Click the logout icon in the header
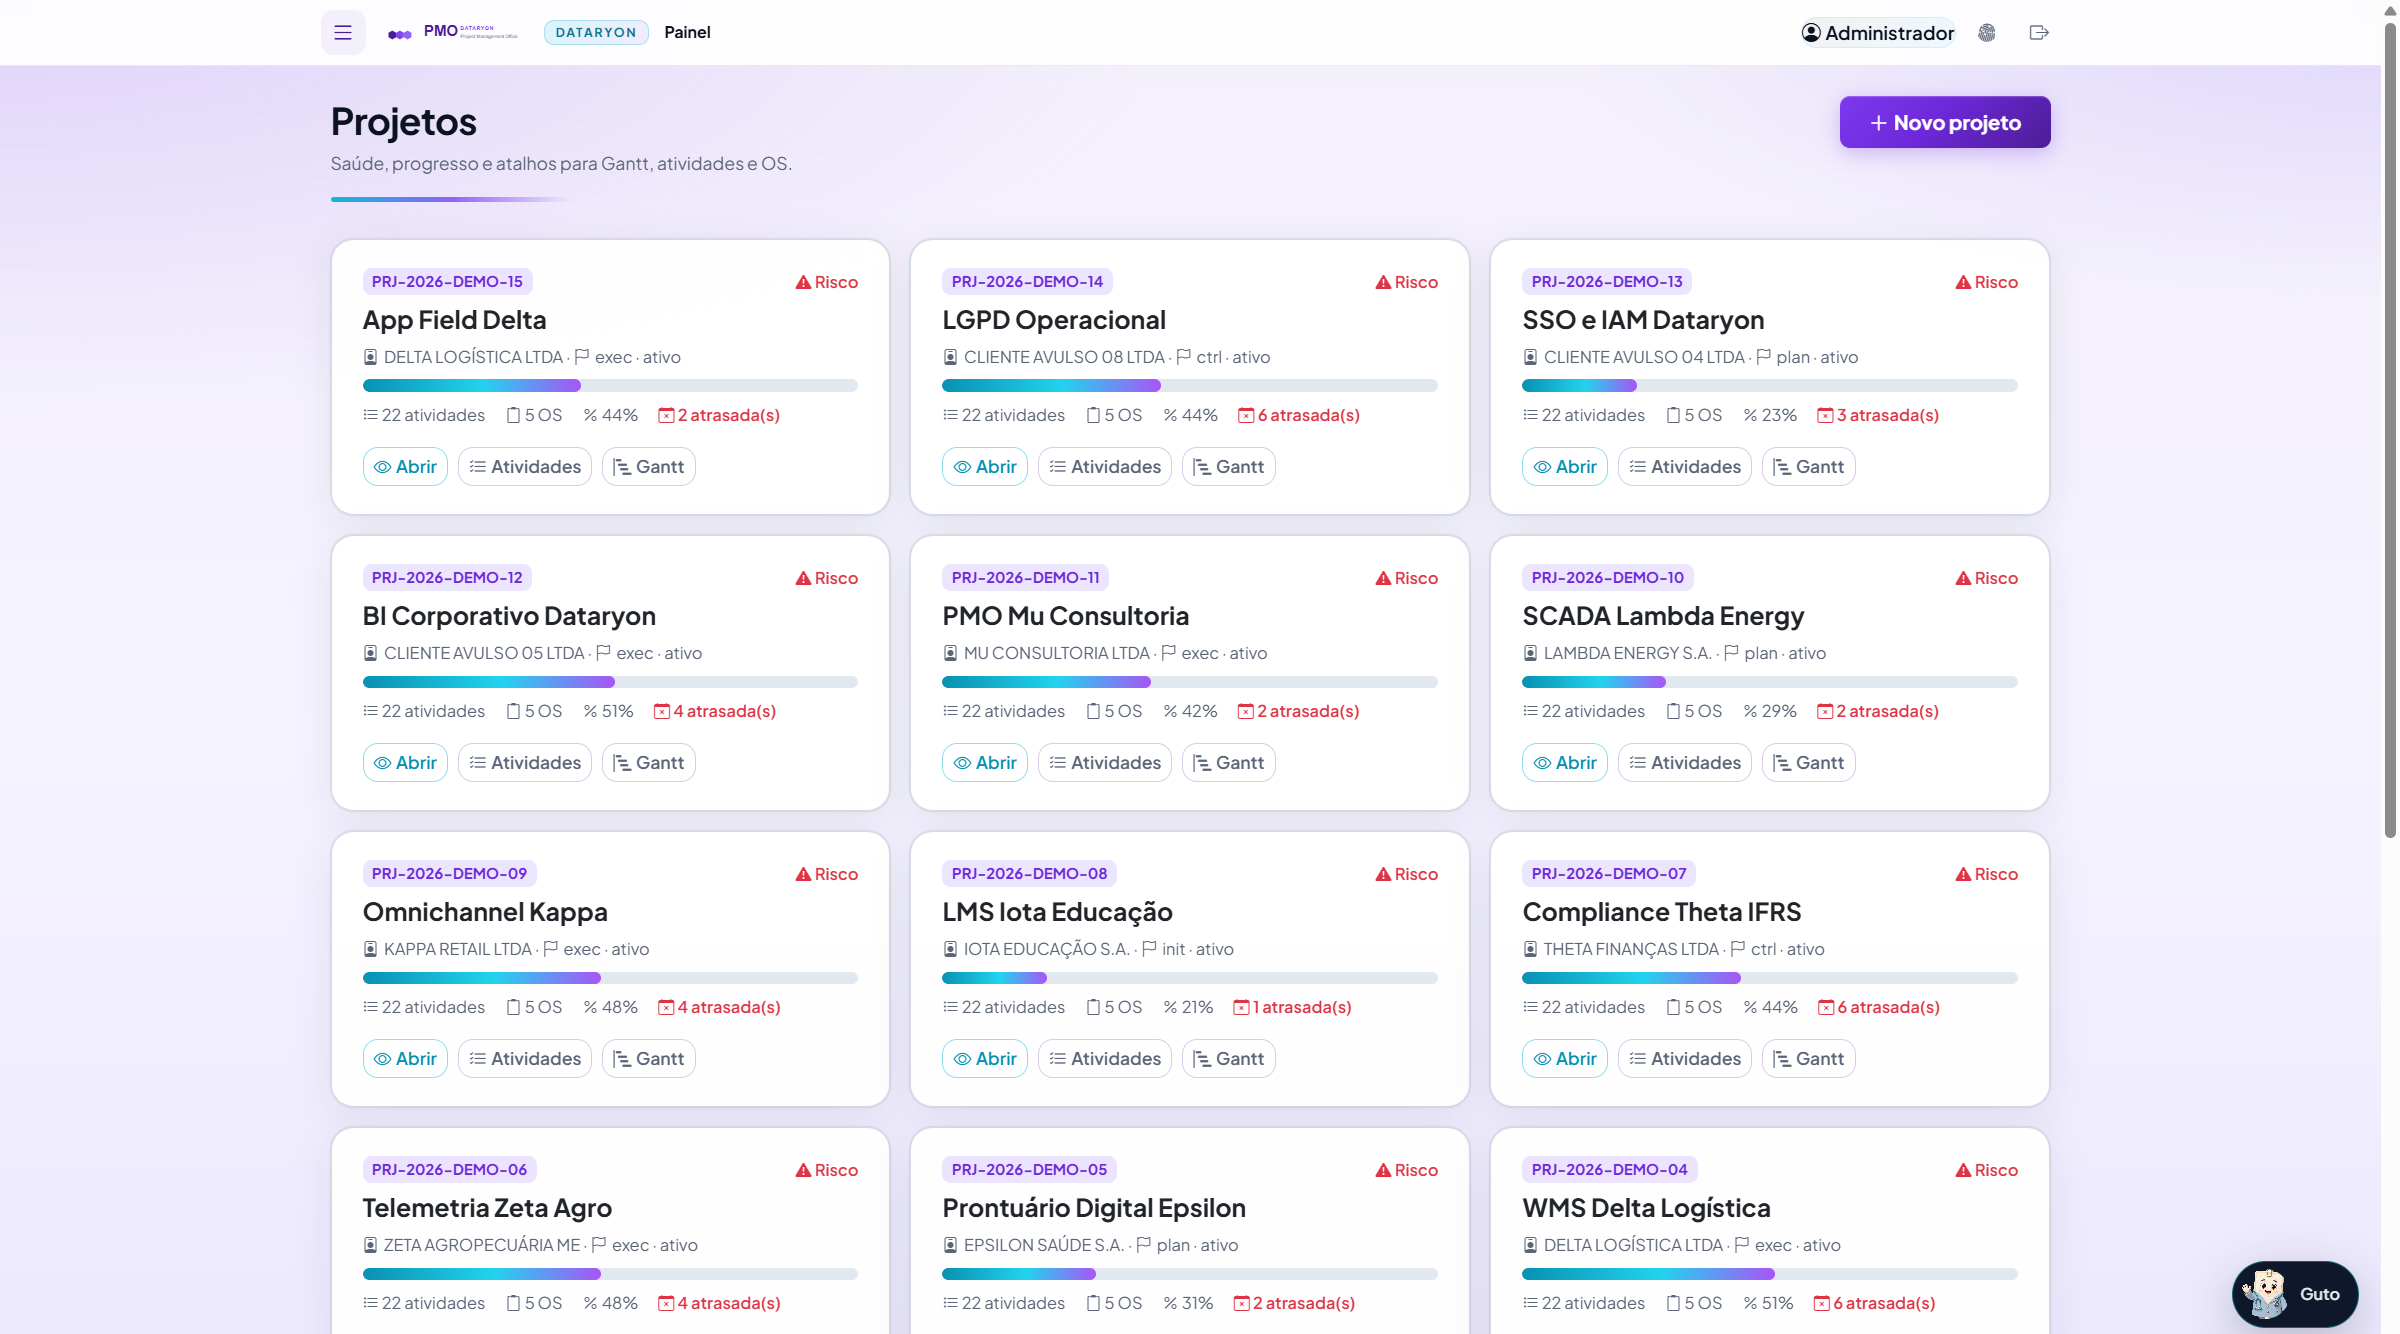Viewport: 2400px width, 1334px height. tap(2039, 33)
